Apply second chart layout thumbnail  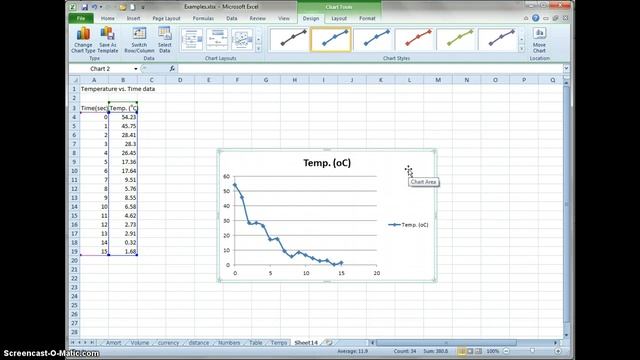tap(217, 39)
